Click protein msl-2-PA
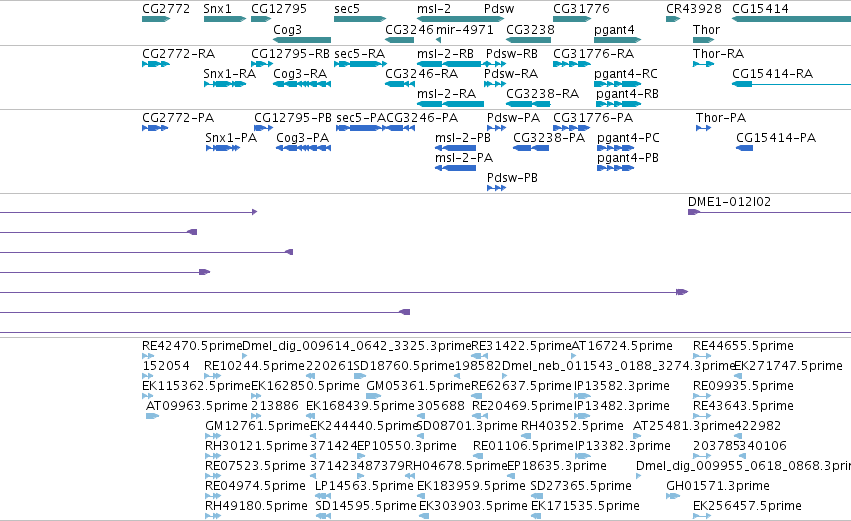Screen dimensions: 851x521 click(455, 168)
